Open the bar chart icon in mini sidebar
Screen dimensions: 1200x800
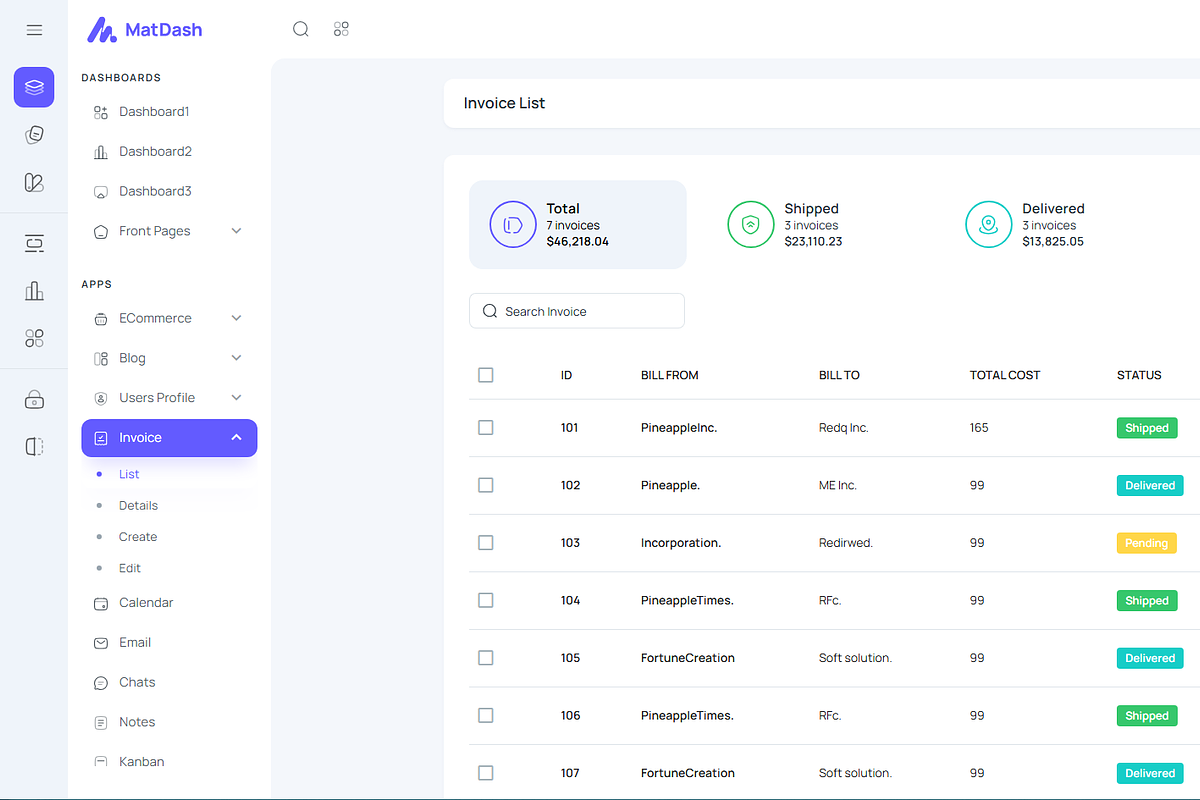click(x=34, y=291)
